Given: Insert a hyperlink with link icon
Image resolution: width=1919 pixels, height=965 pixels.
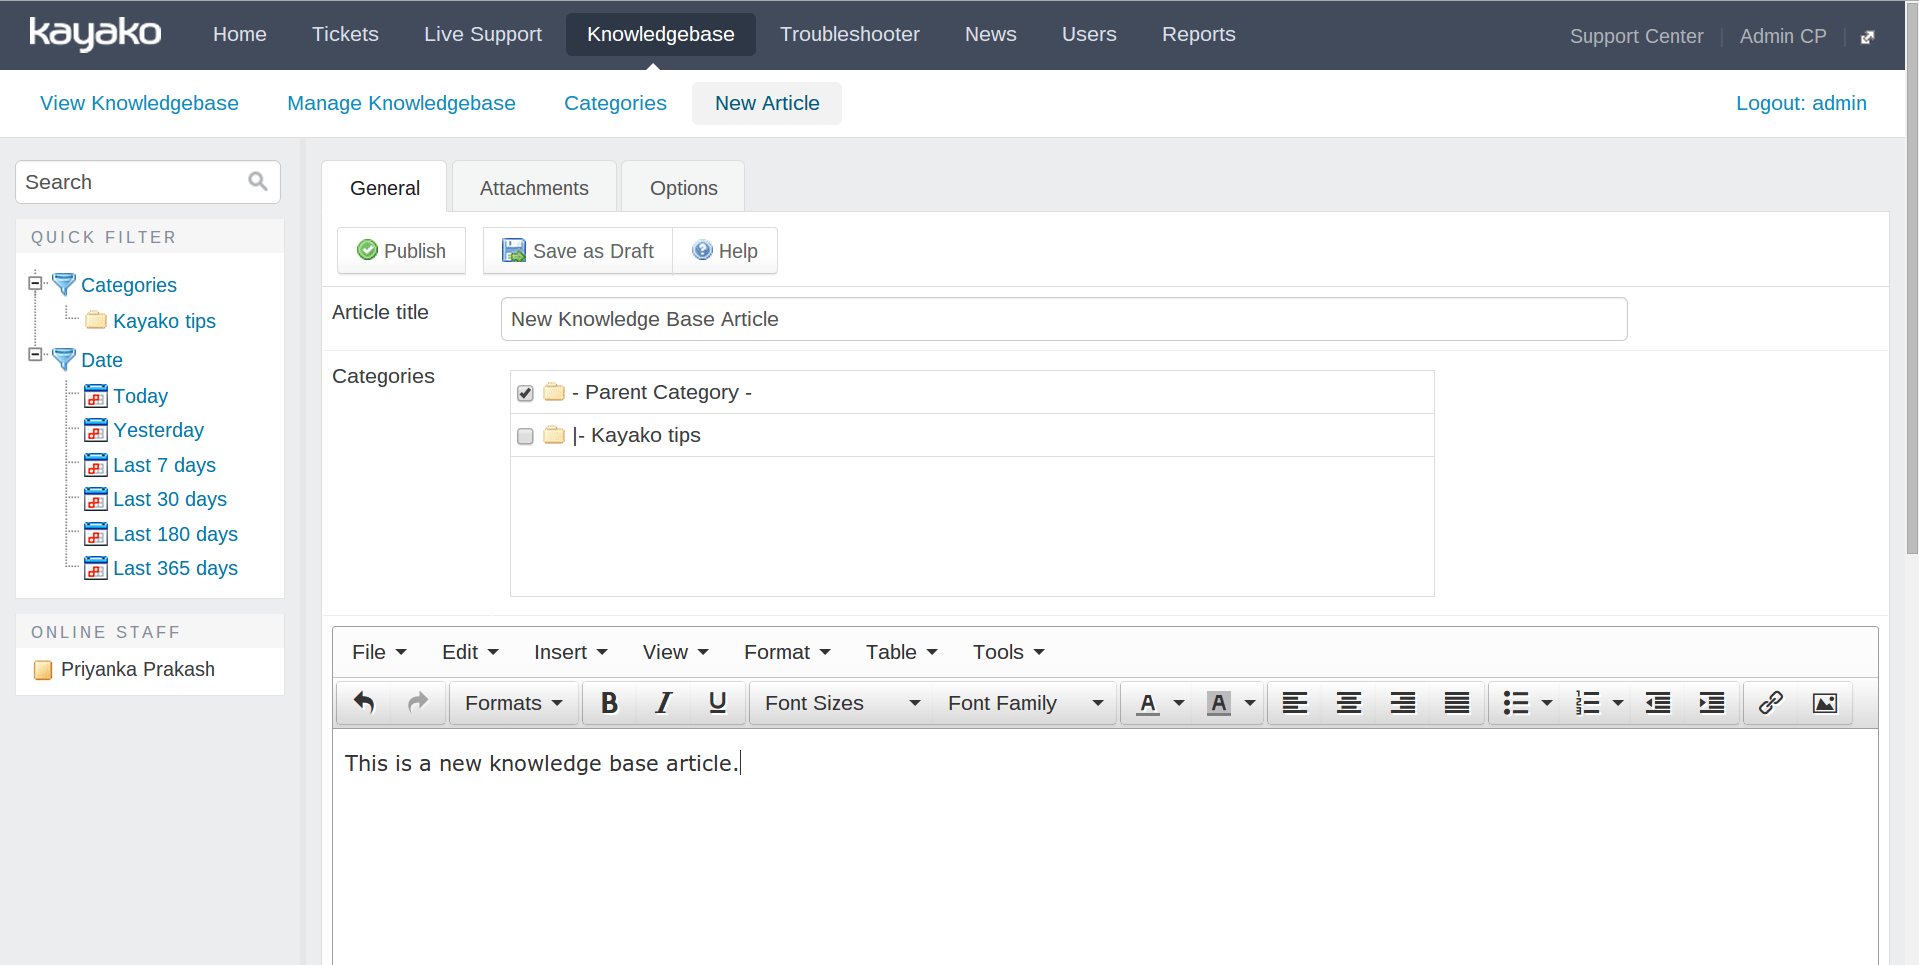Looking at the screenshot, I should pyautogui.click(x=1771, y=703).
